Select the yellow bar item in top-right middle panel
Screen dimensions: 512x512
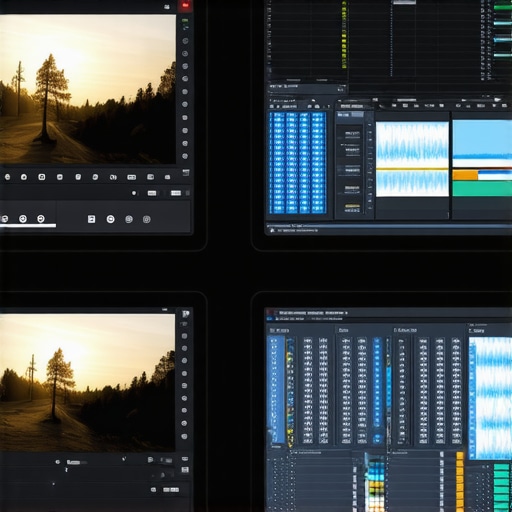point(352,206)
